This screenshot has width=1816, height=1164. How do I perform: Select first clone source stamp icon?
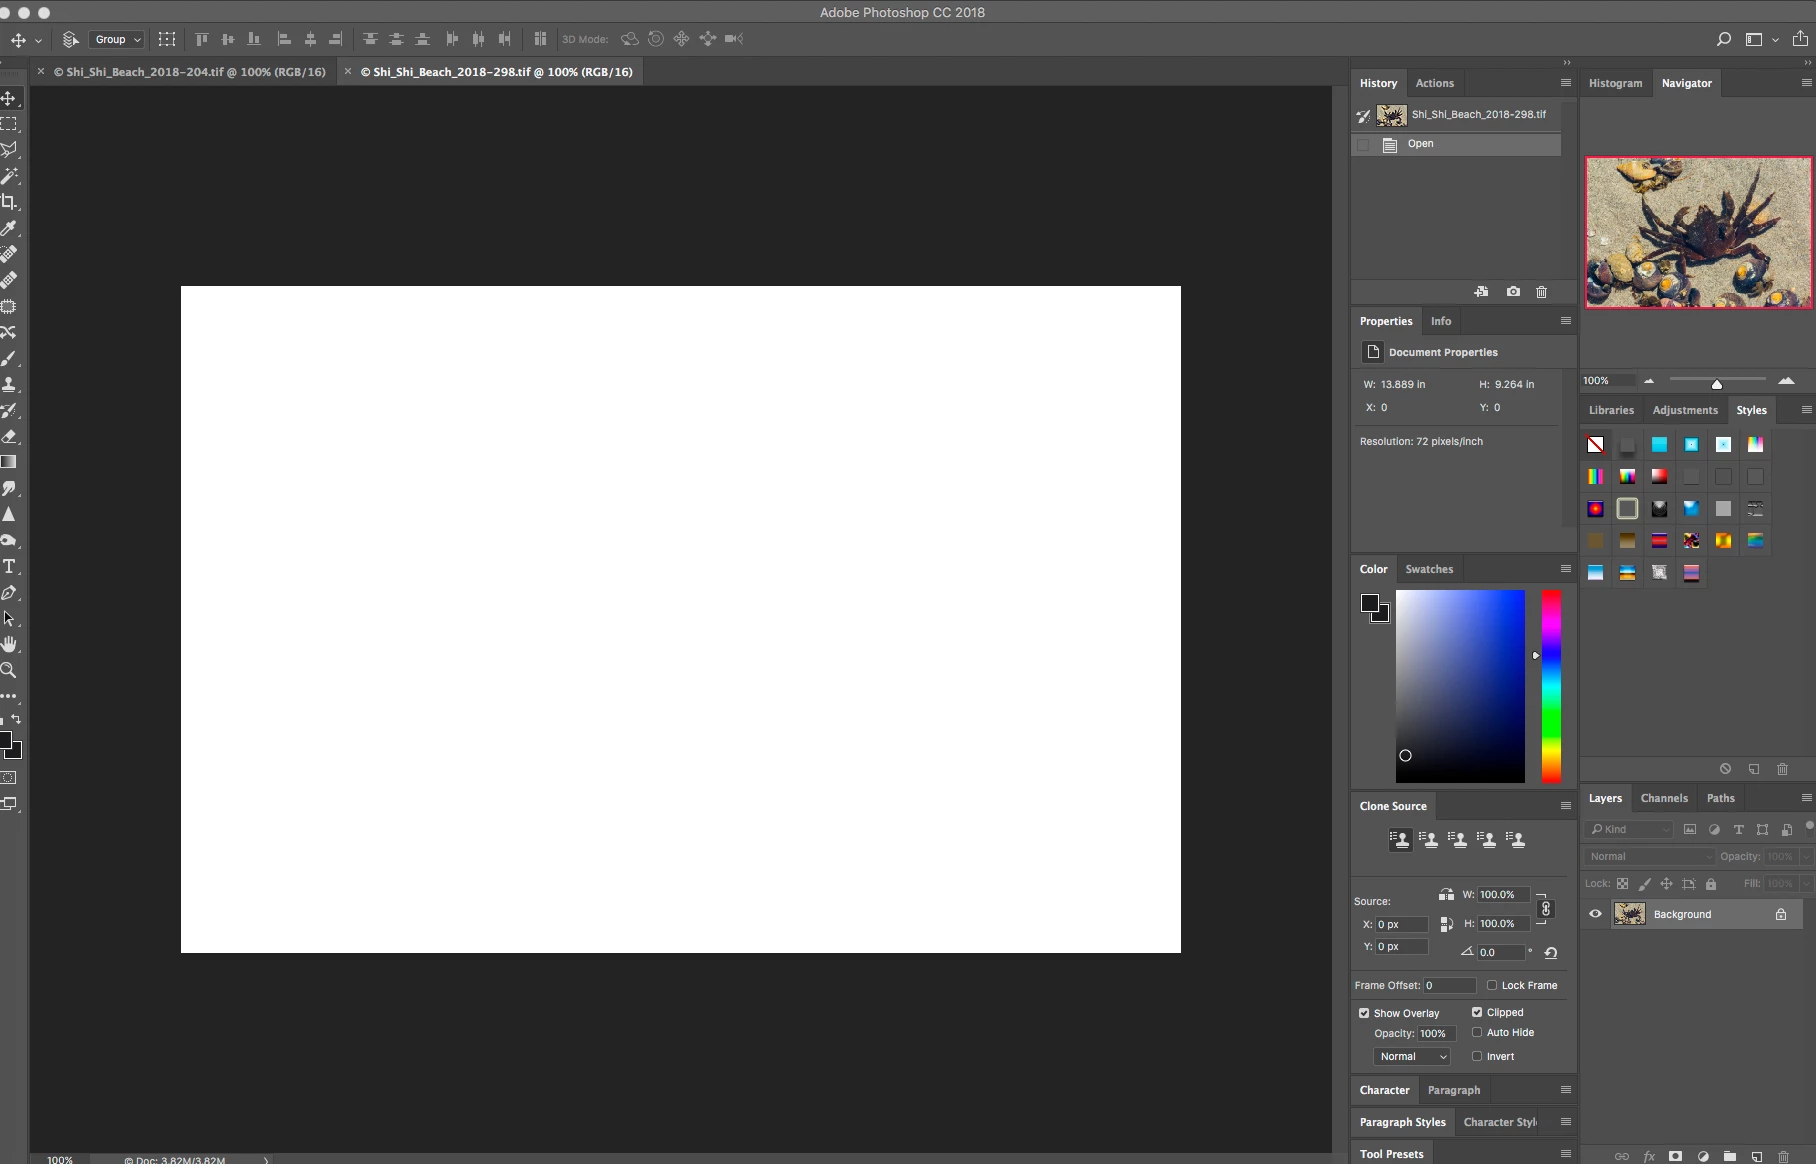(1400, 840)
